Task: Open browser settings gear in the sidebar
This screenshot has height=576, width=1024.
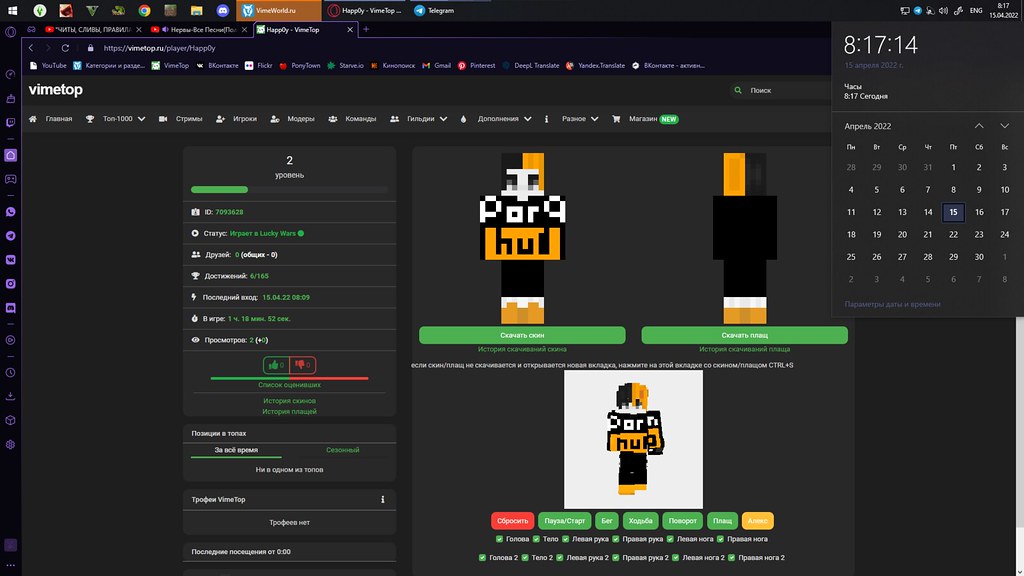Action: (11, 444)
